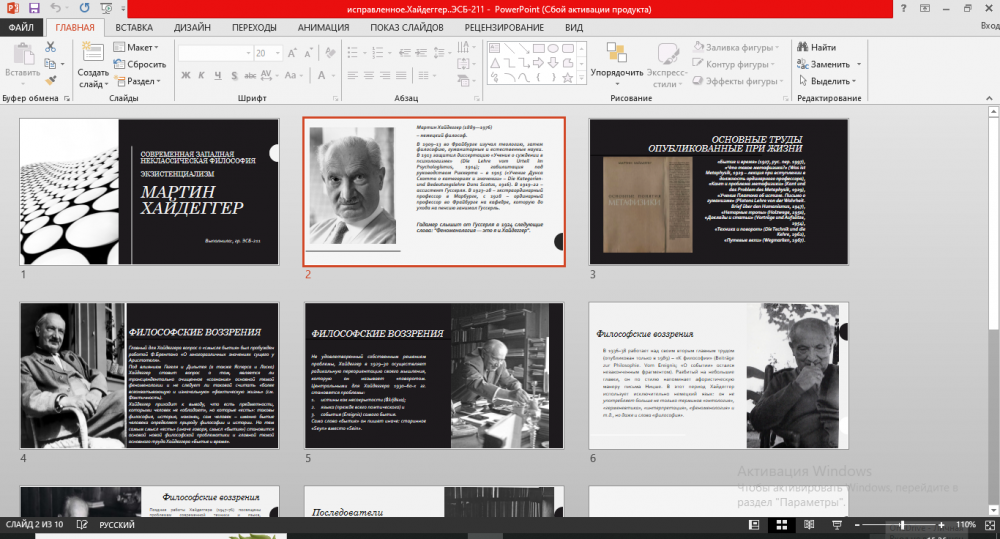Open the ВСТАВКА (Insert) ribbon tab
Screen dimensions: 1000x539
(x=134, y=27)
